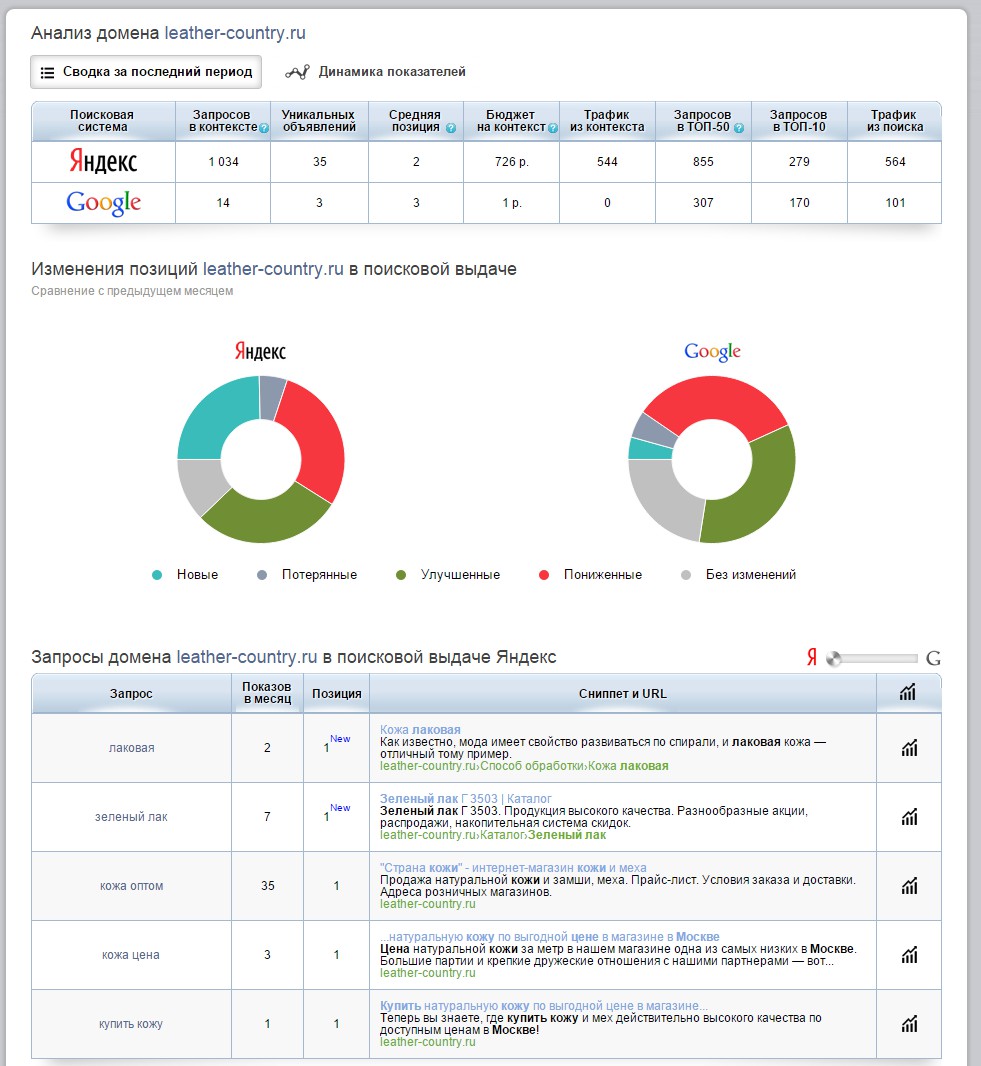The height and width of the screenshot is (1066, 981).
Task: Click Яндекс search traffic value '564'
Action: tap(895, 162)
